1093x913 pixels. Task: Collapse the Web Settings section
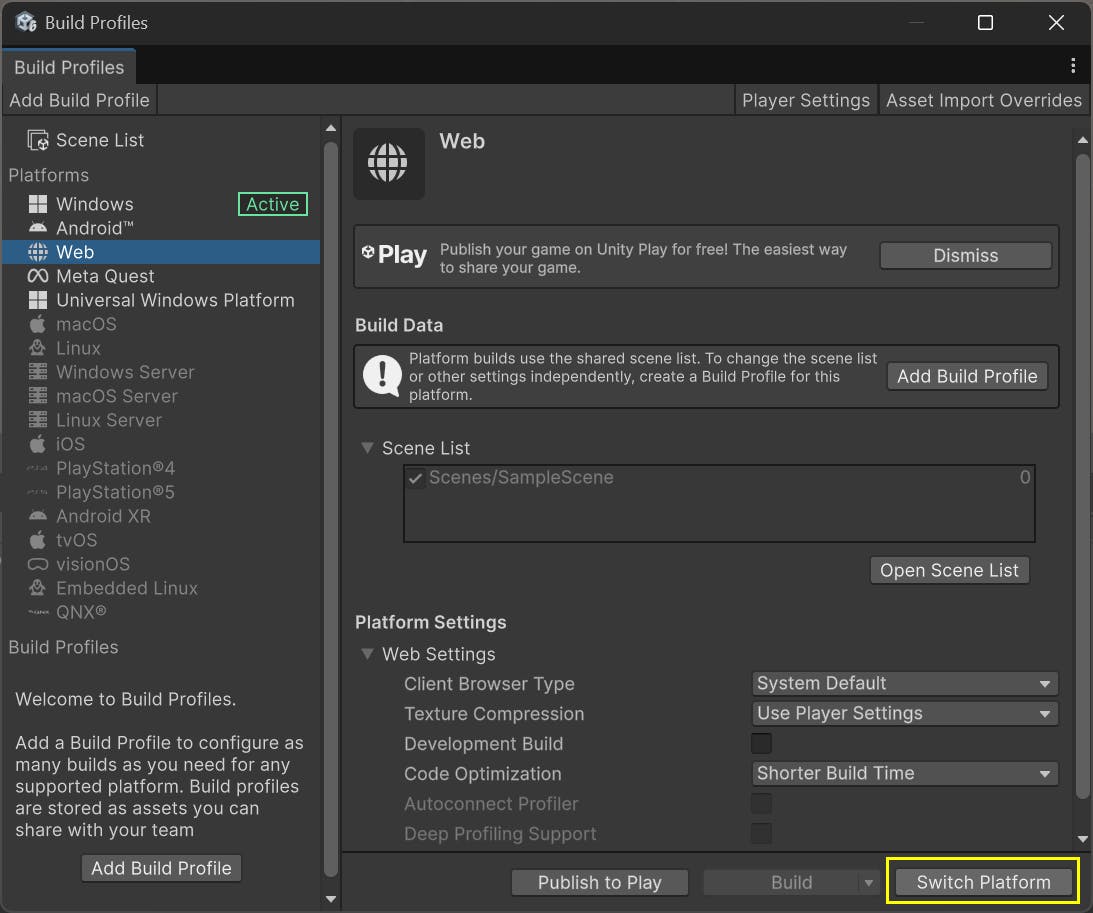(368, 654)
